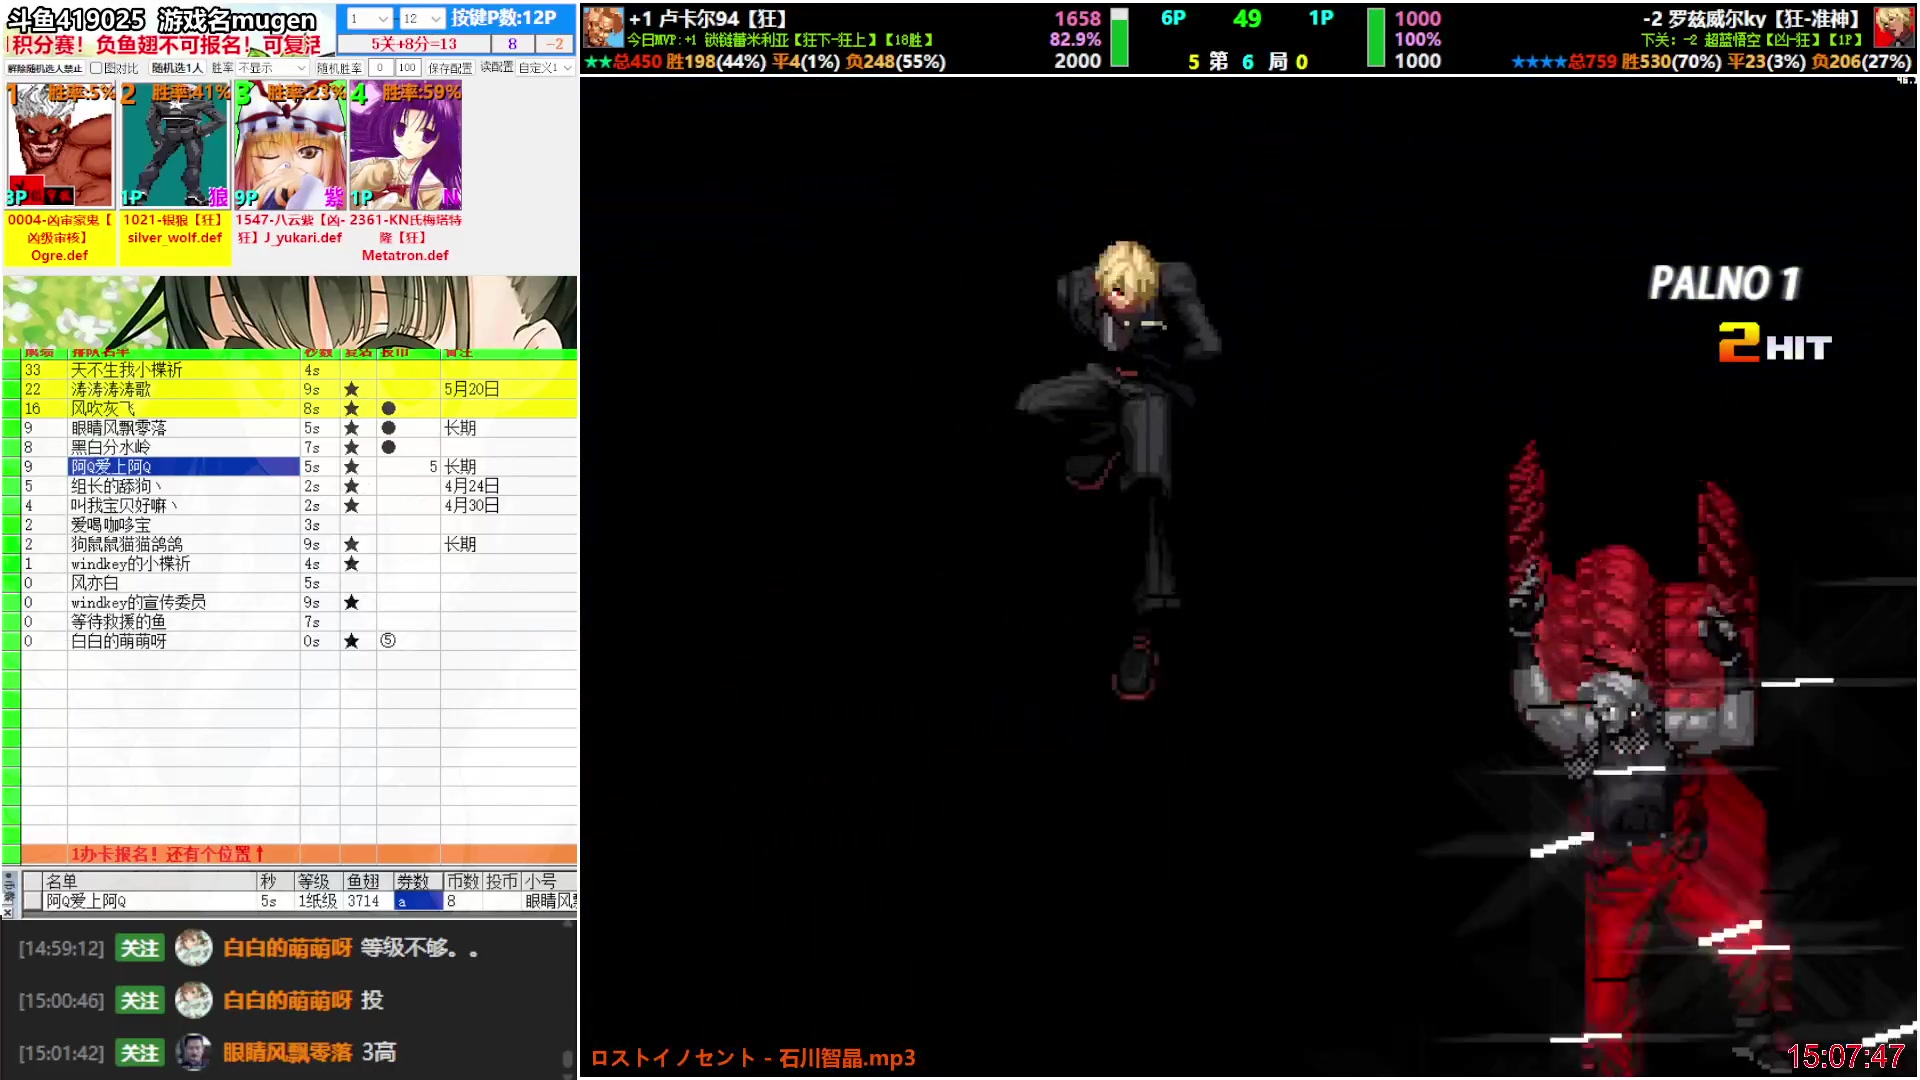Click the star icon in 组长的舔狗 row
Image resolution: width=1920 pixels, height=1080 pixels.
[351, 486]
